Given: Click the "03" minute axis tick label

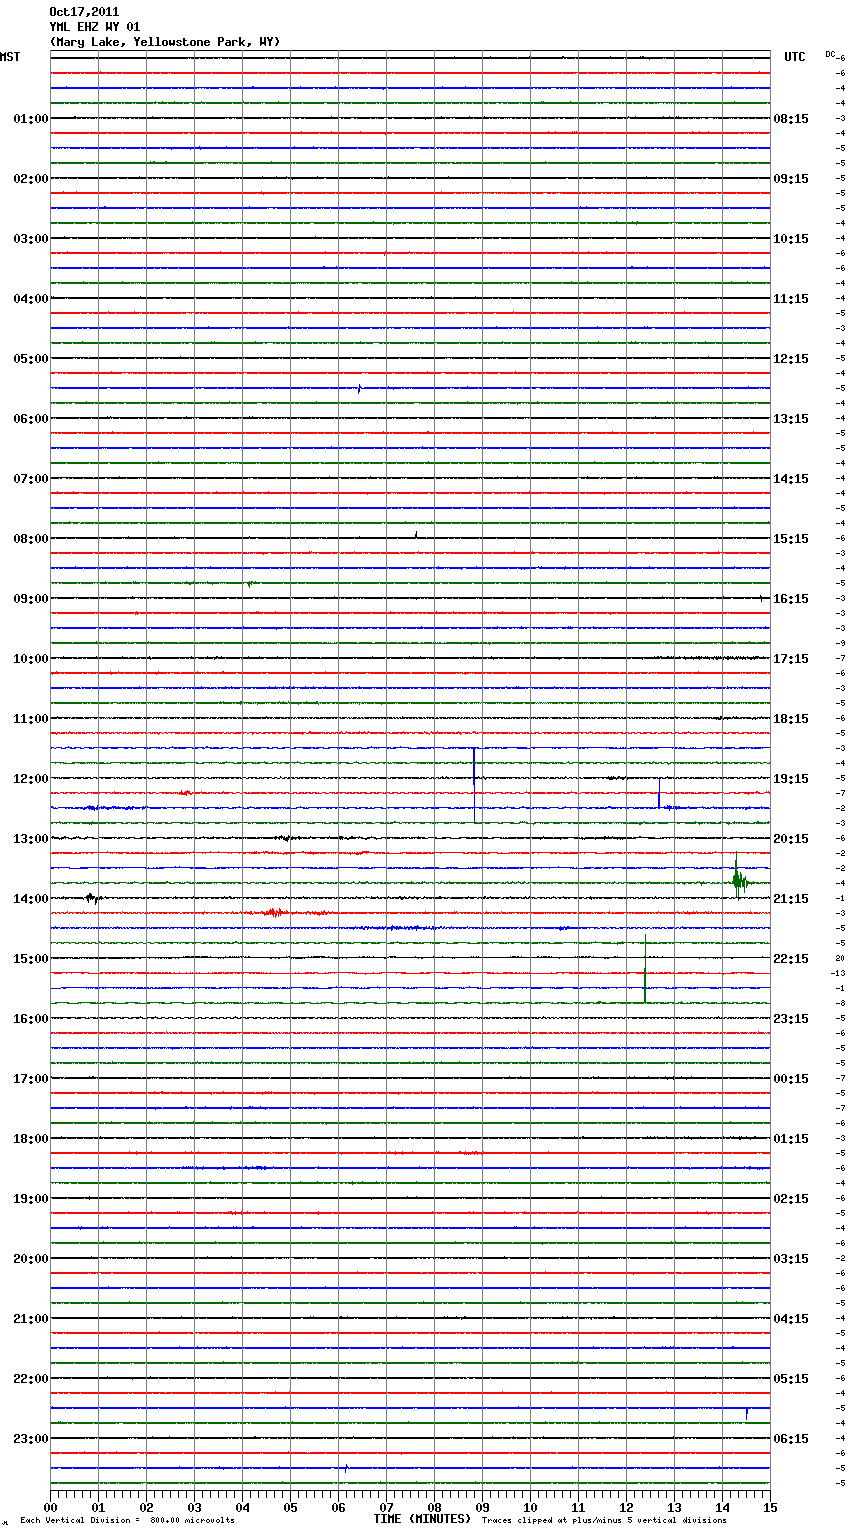Looking at the screenshot, I should [194, 1507].
